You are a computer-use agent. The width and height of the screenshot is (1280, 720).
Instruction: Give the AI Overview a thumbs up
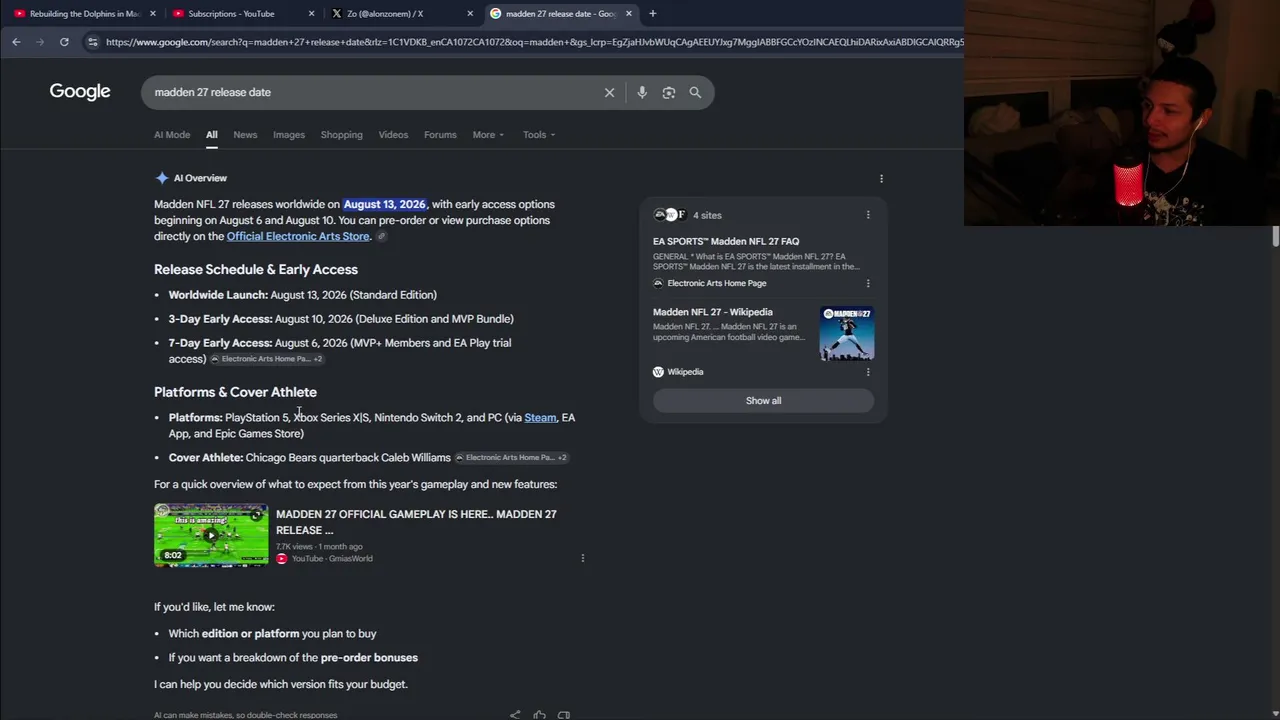(x=540, y=714)
